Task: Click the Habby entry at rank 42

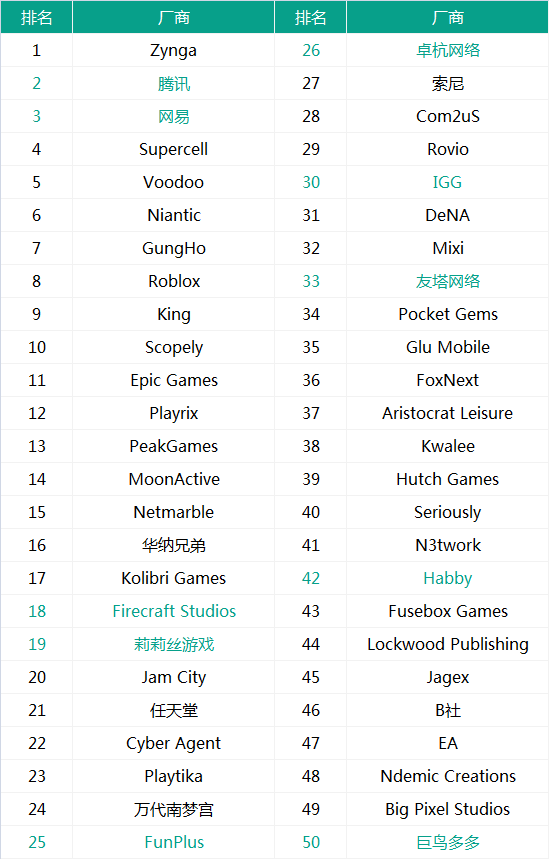Action: pyautogui.click(x=448, y=578)
